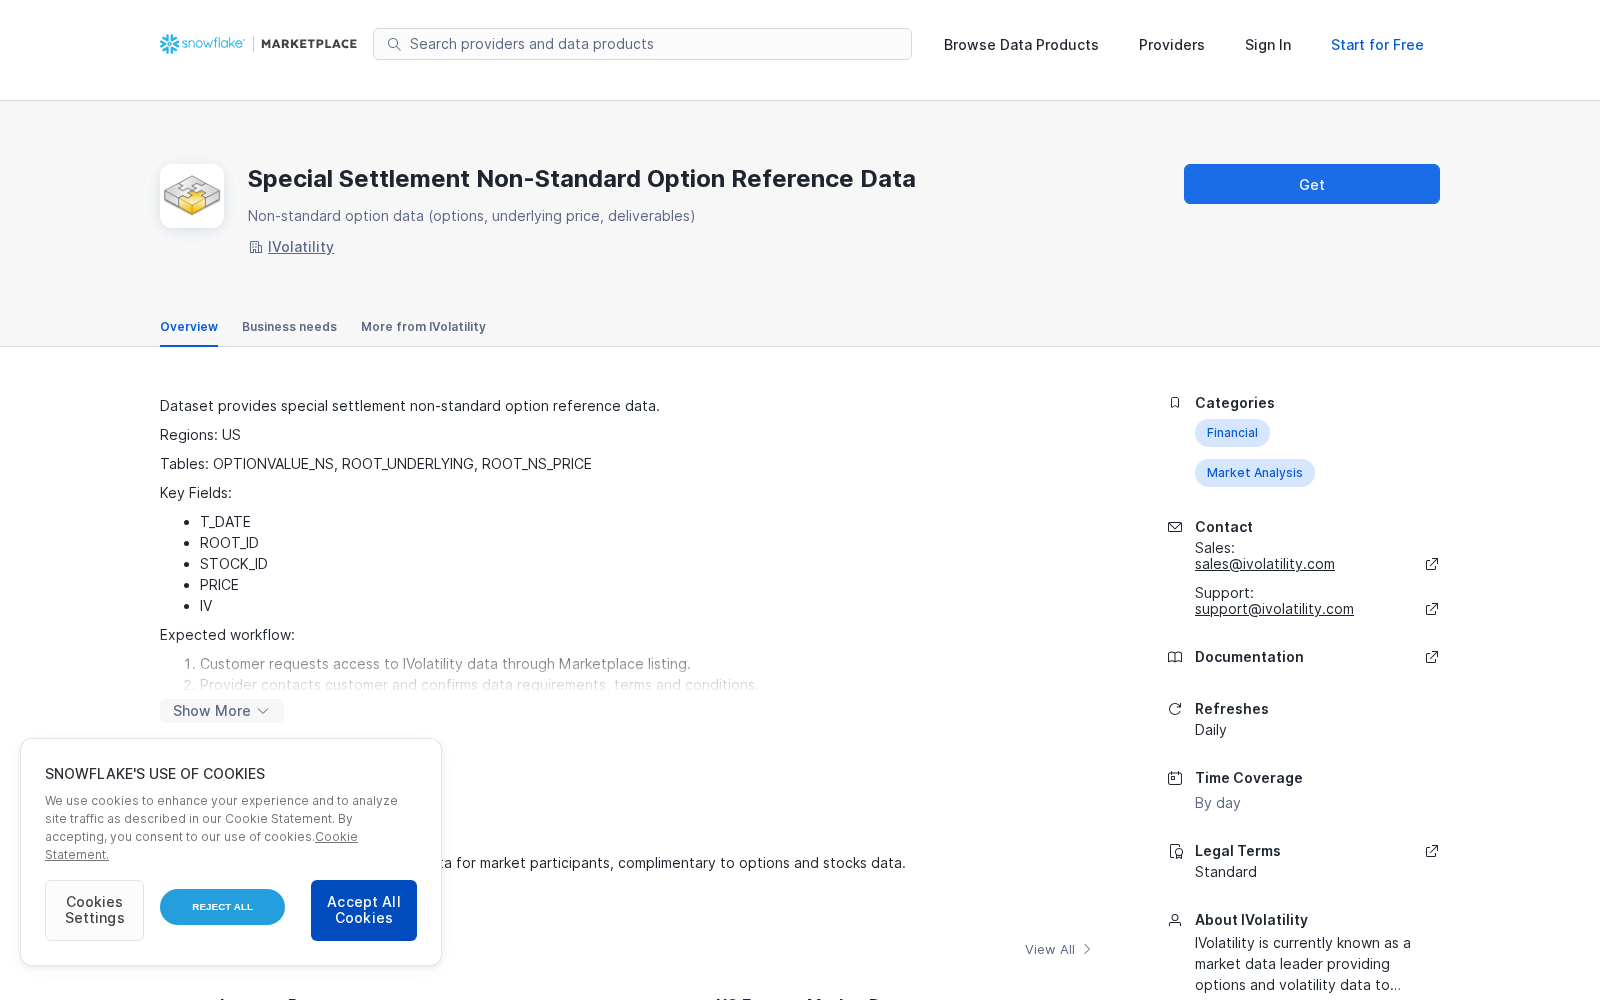Screen dimensions: 1600x1000
Task: Select the Financial category tag
Action: click(x=1232, y=433)
